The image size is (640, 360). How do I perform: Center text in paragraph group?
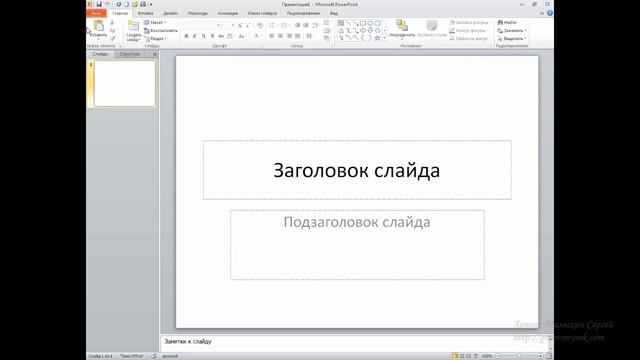click(x=280, y=36)
